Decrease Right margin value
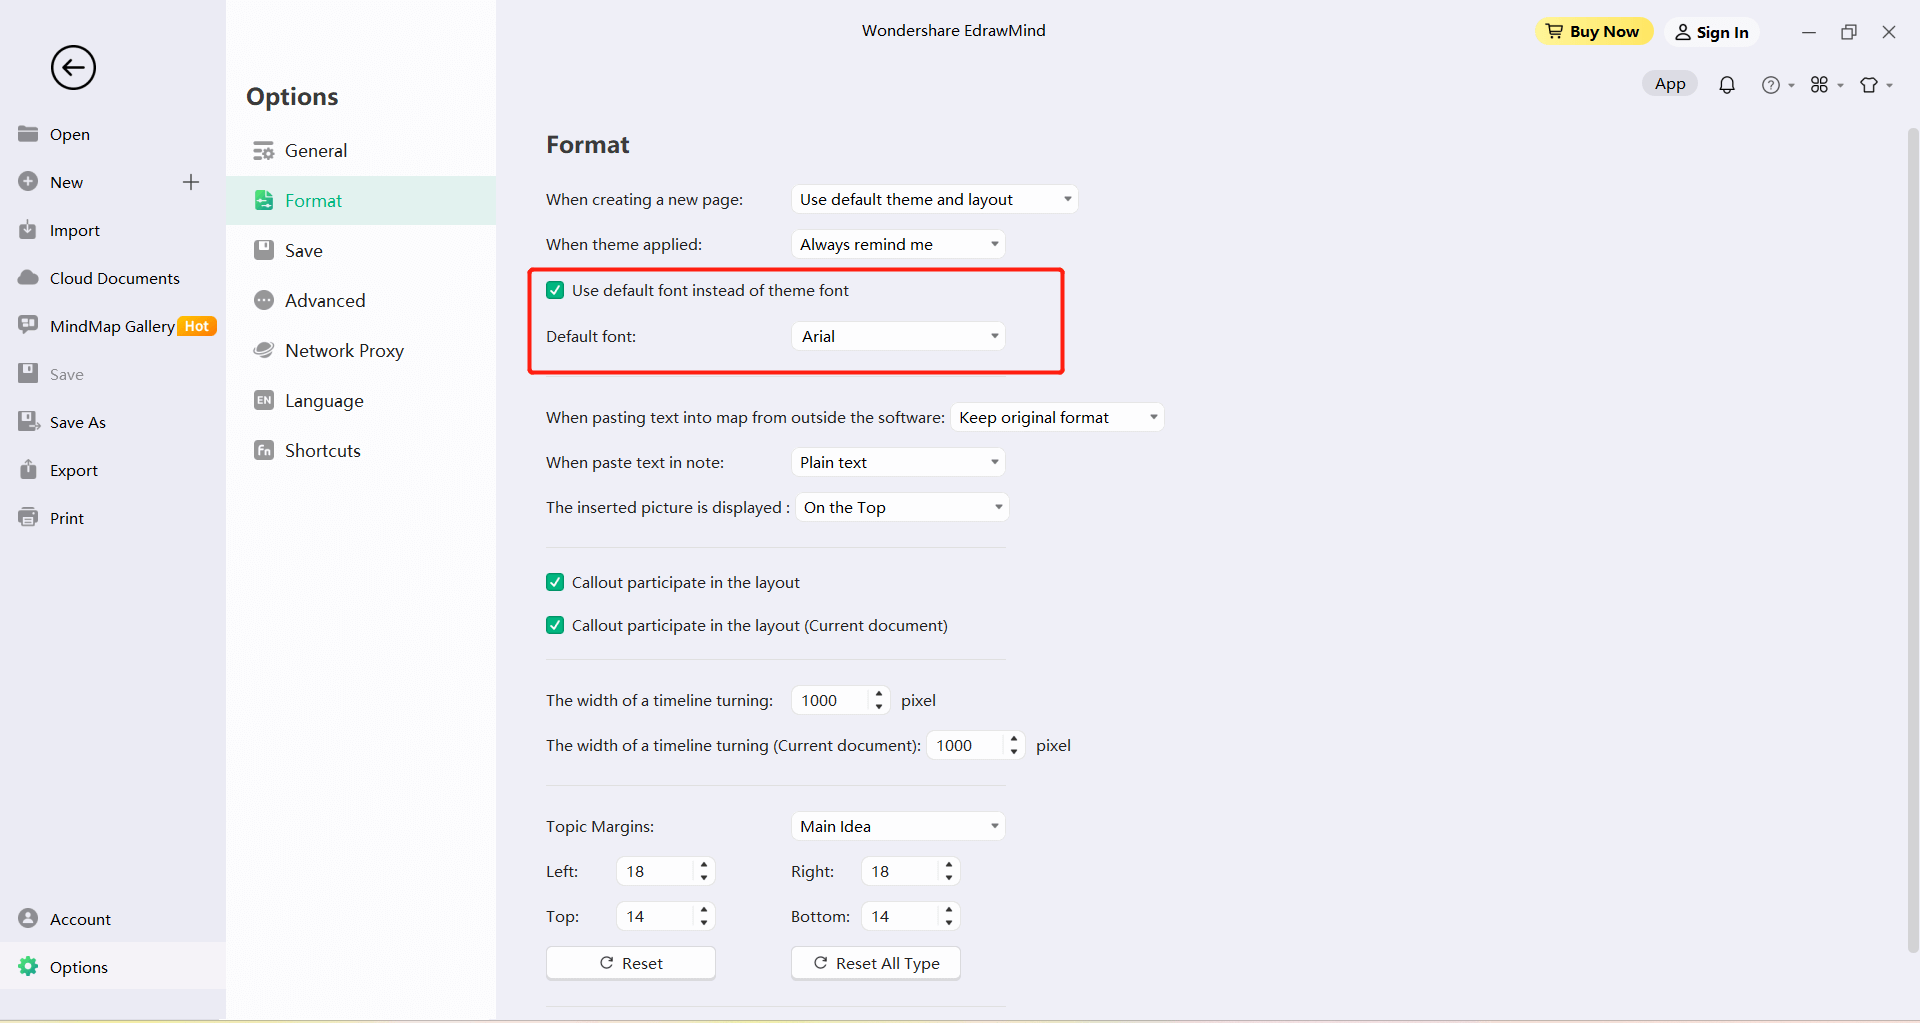Image resolution: width=1920 pixels, height=1023 pixels. (949, 877)
